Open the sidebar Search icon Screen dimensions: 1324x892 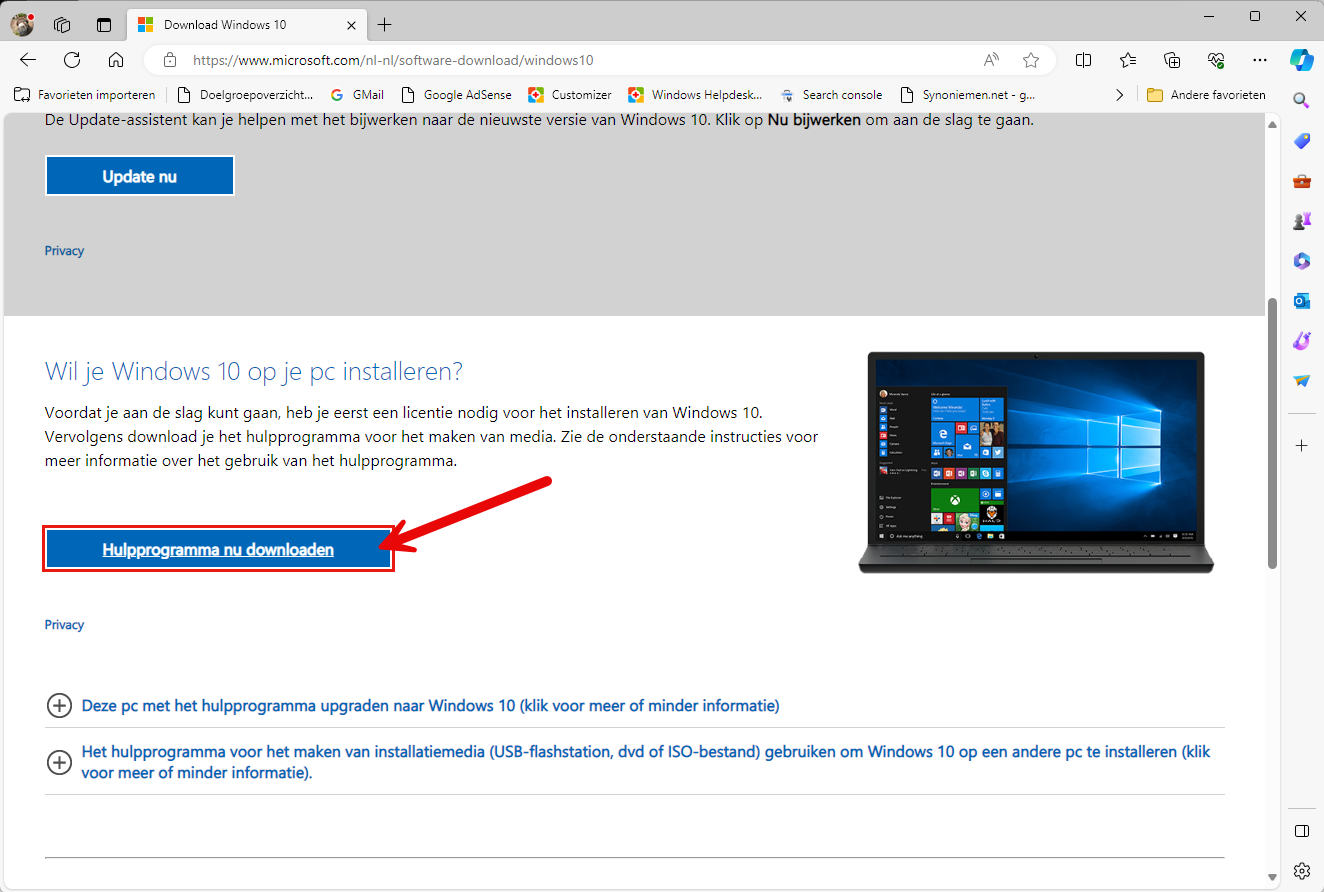(x=1301, y=100)
